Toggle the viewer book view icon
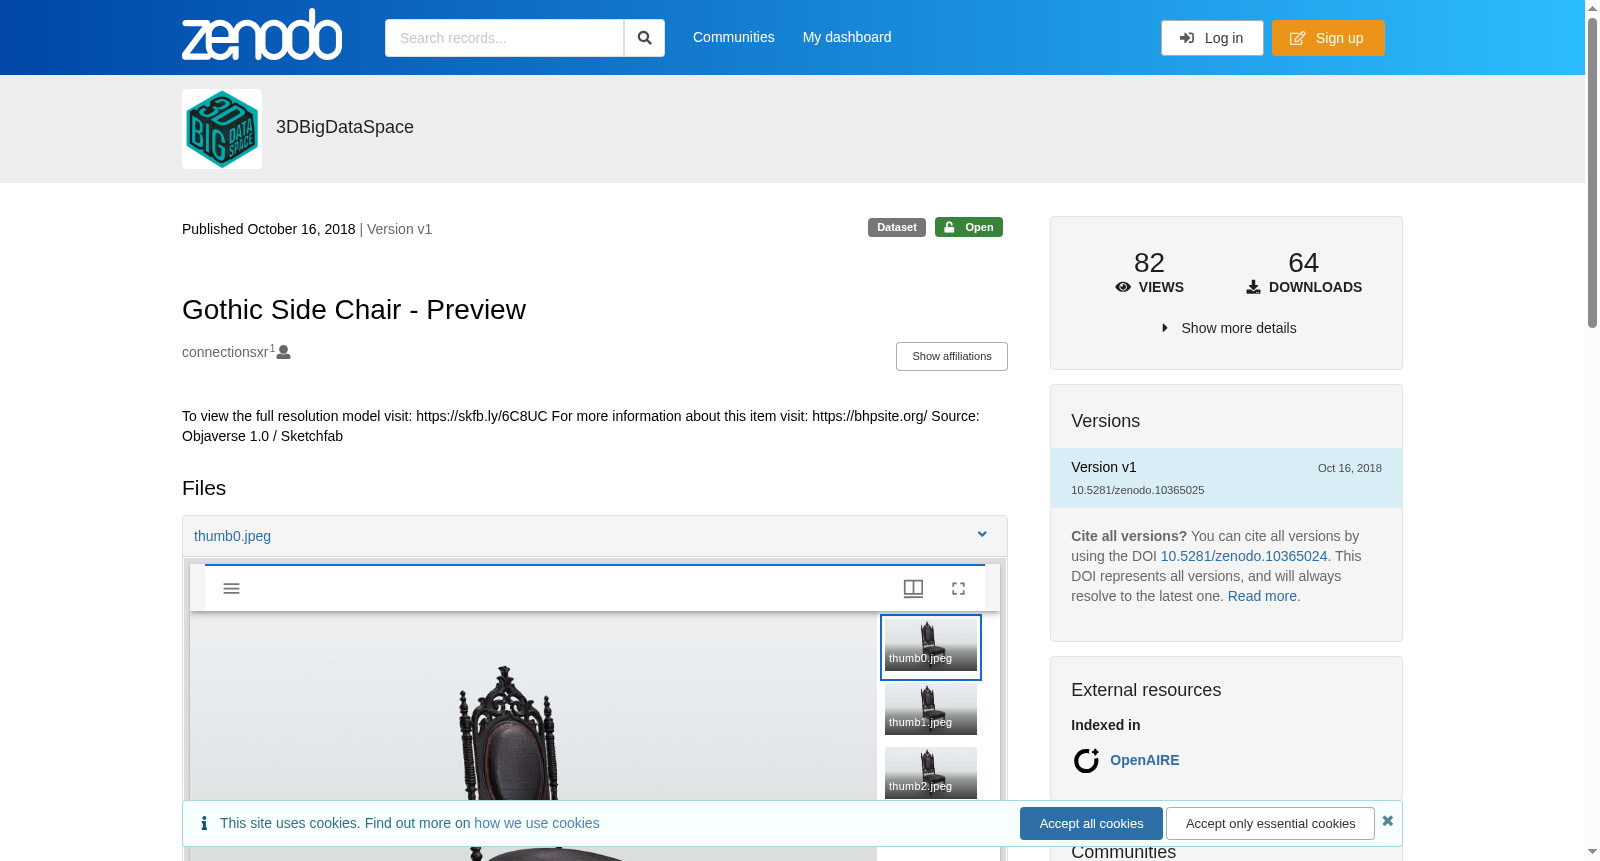This screenshot has width=1600, height=861. point(913,588)
